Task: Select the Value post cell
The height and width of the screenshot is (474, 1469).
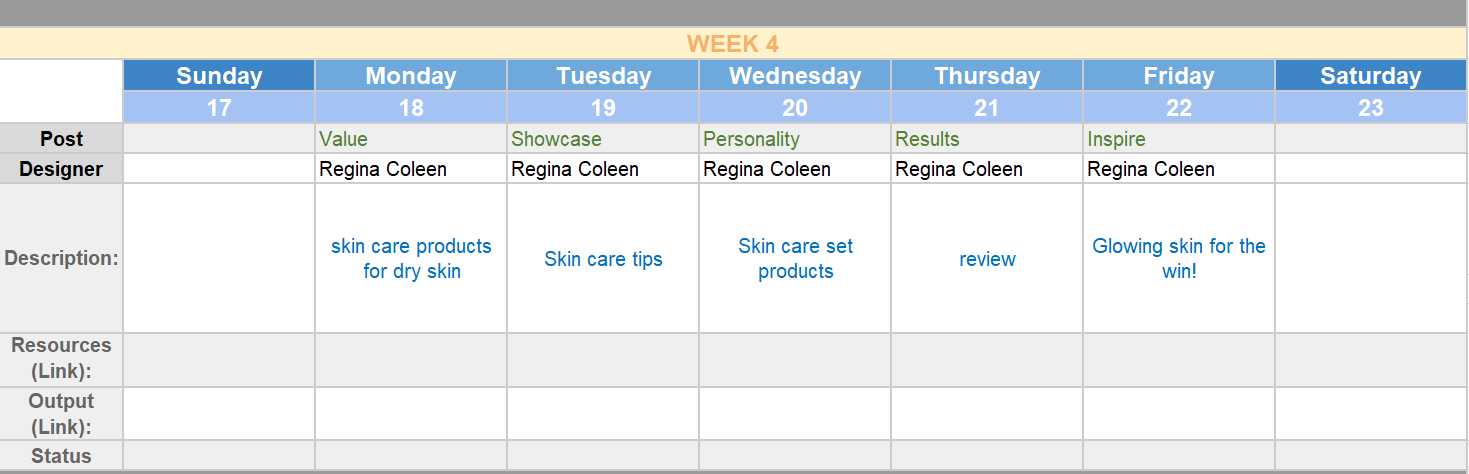Action: (411, 139)
